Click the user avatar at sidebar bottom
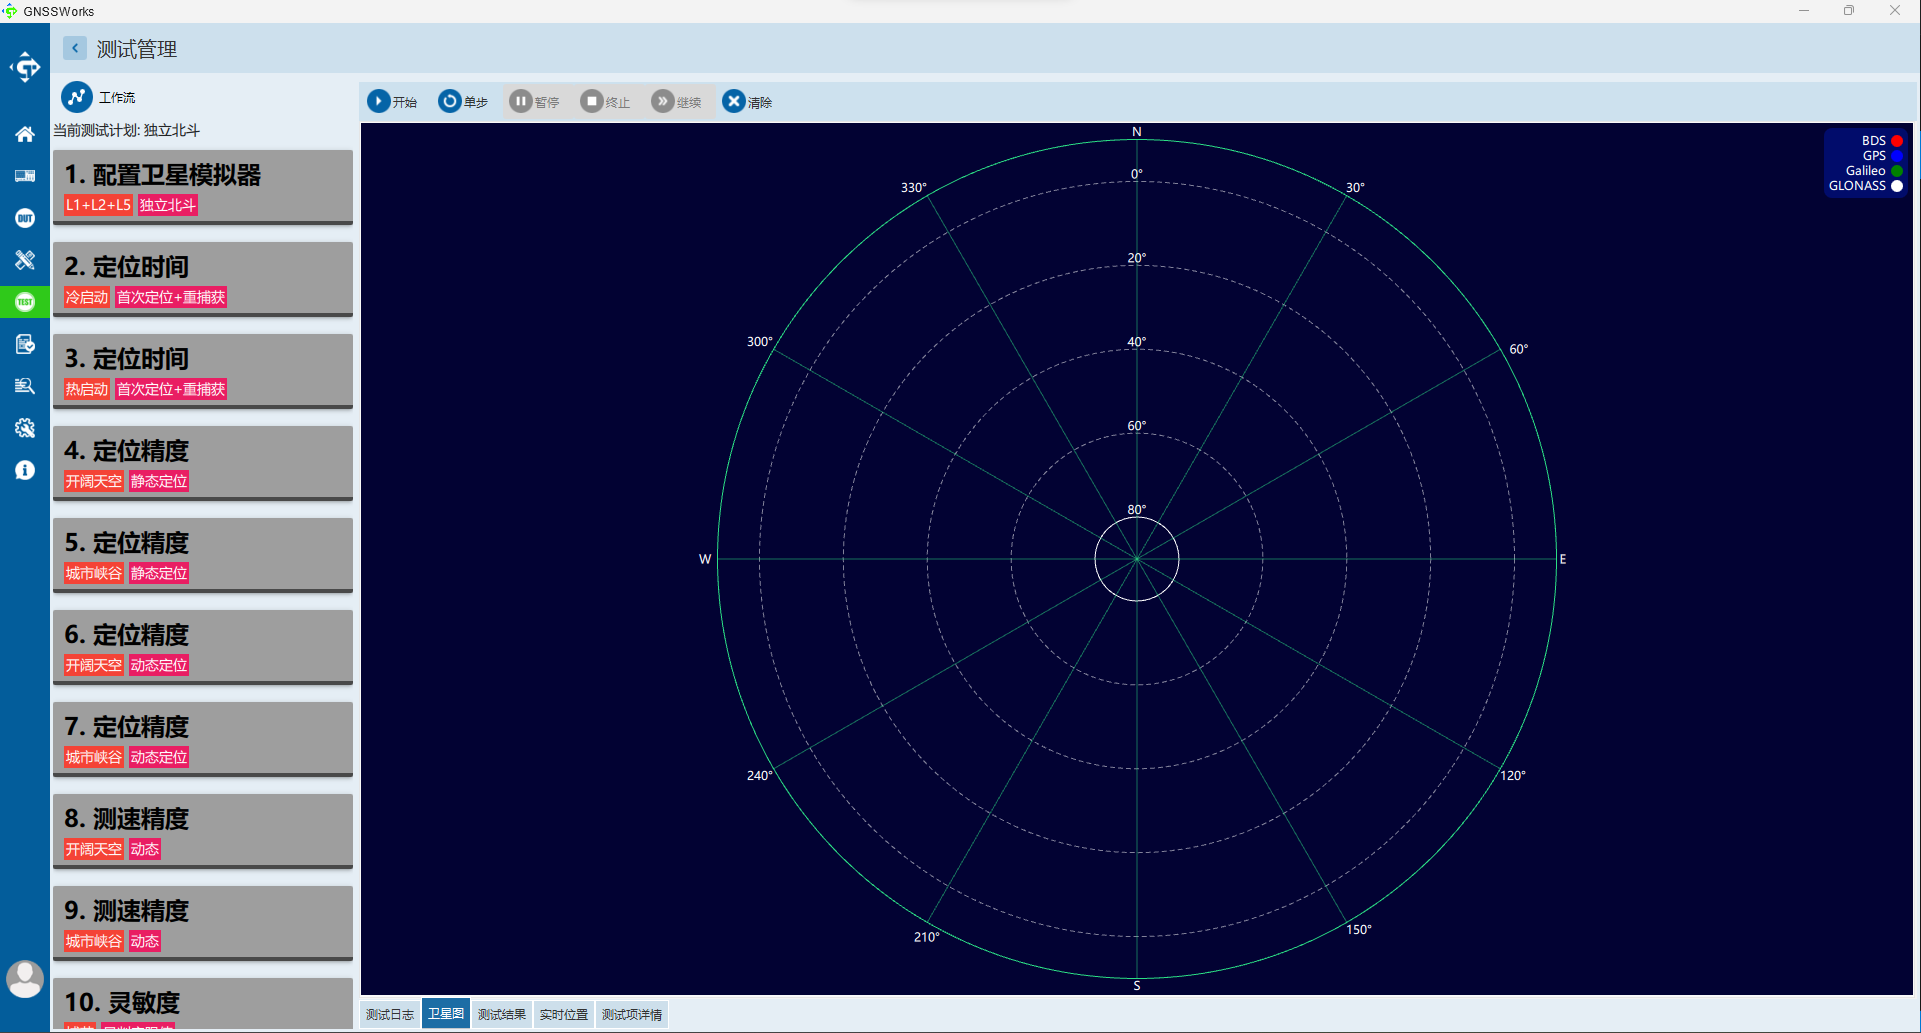Screen dimensions: 1921x1033 [x=25, y=979]
